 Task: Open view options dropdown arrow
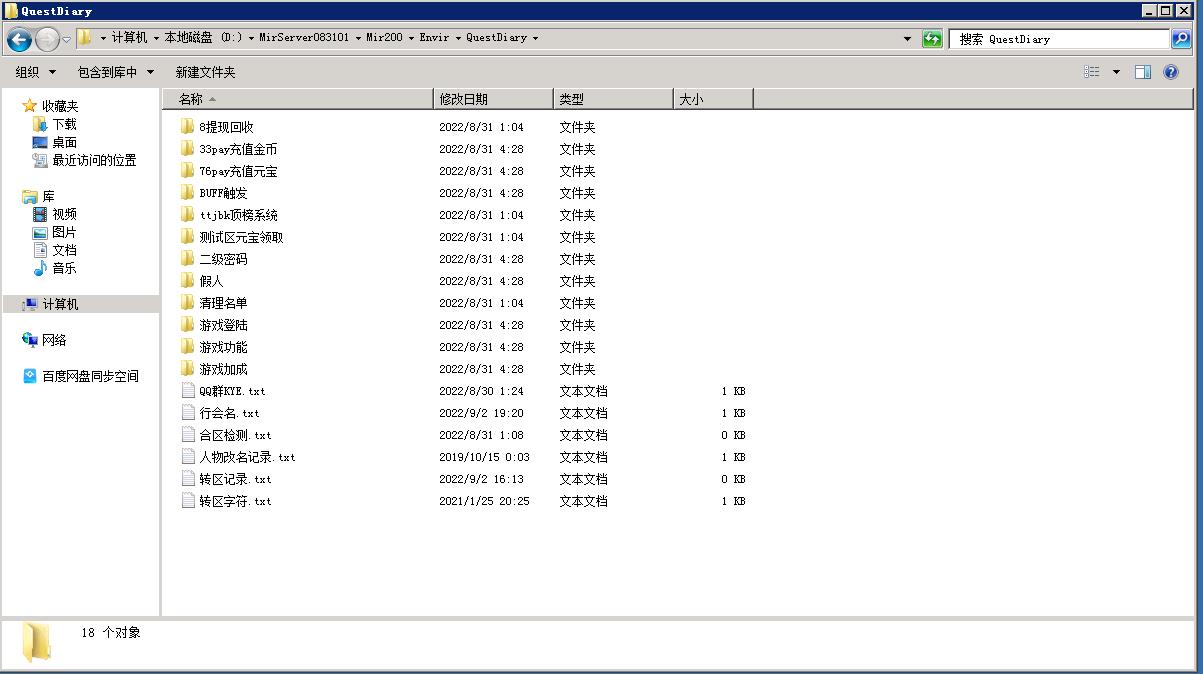tap(1116, 72)
